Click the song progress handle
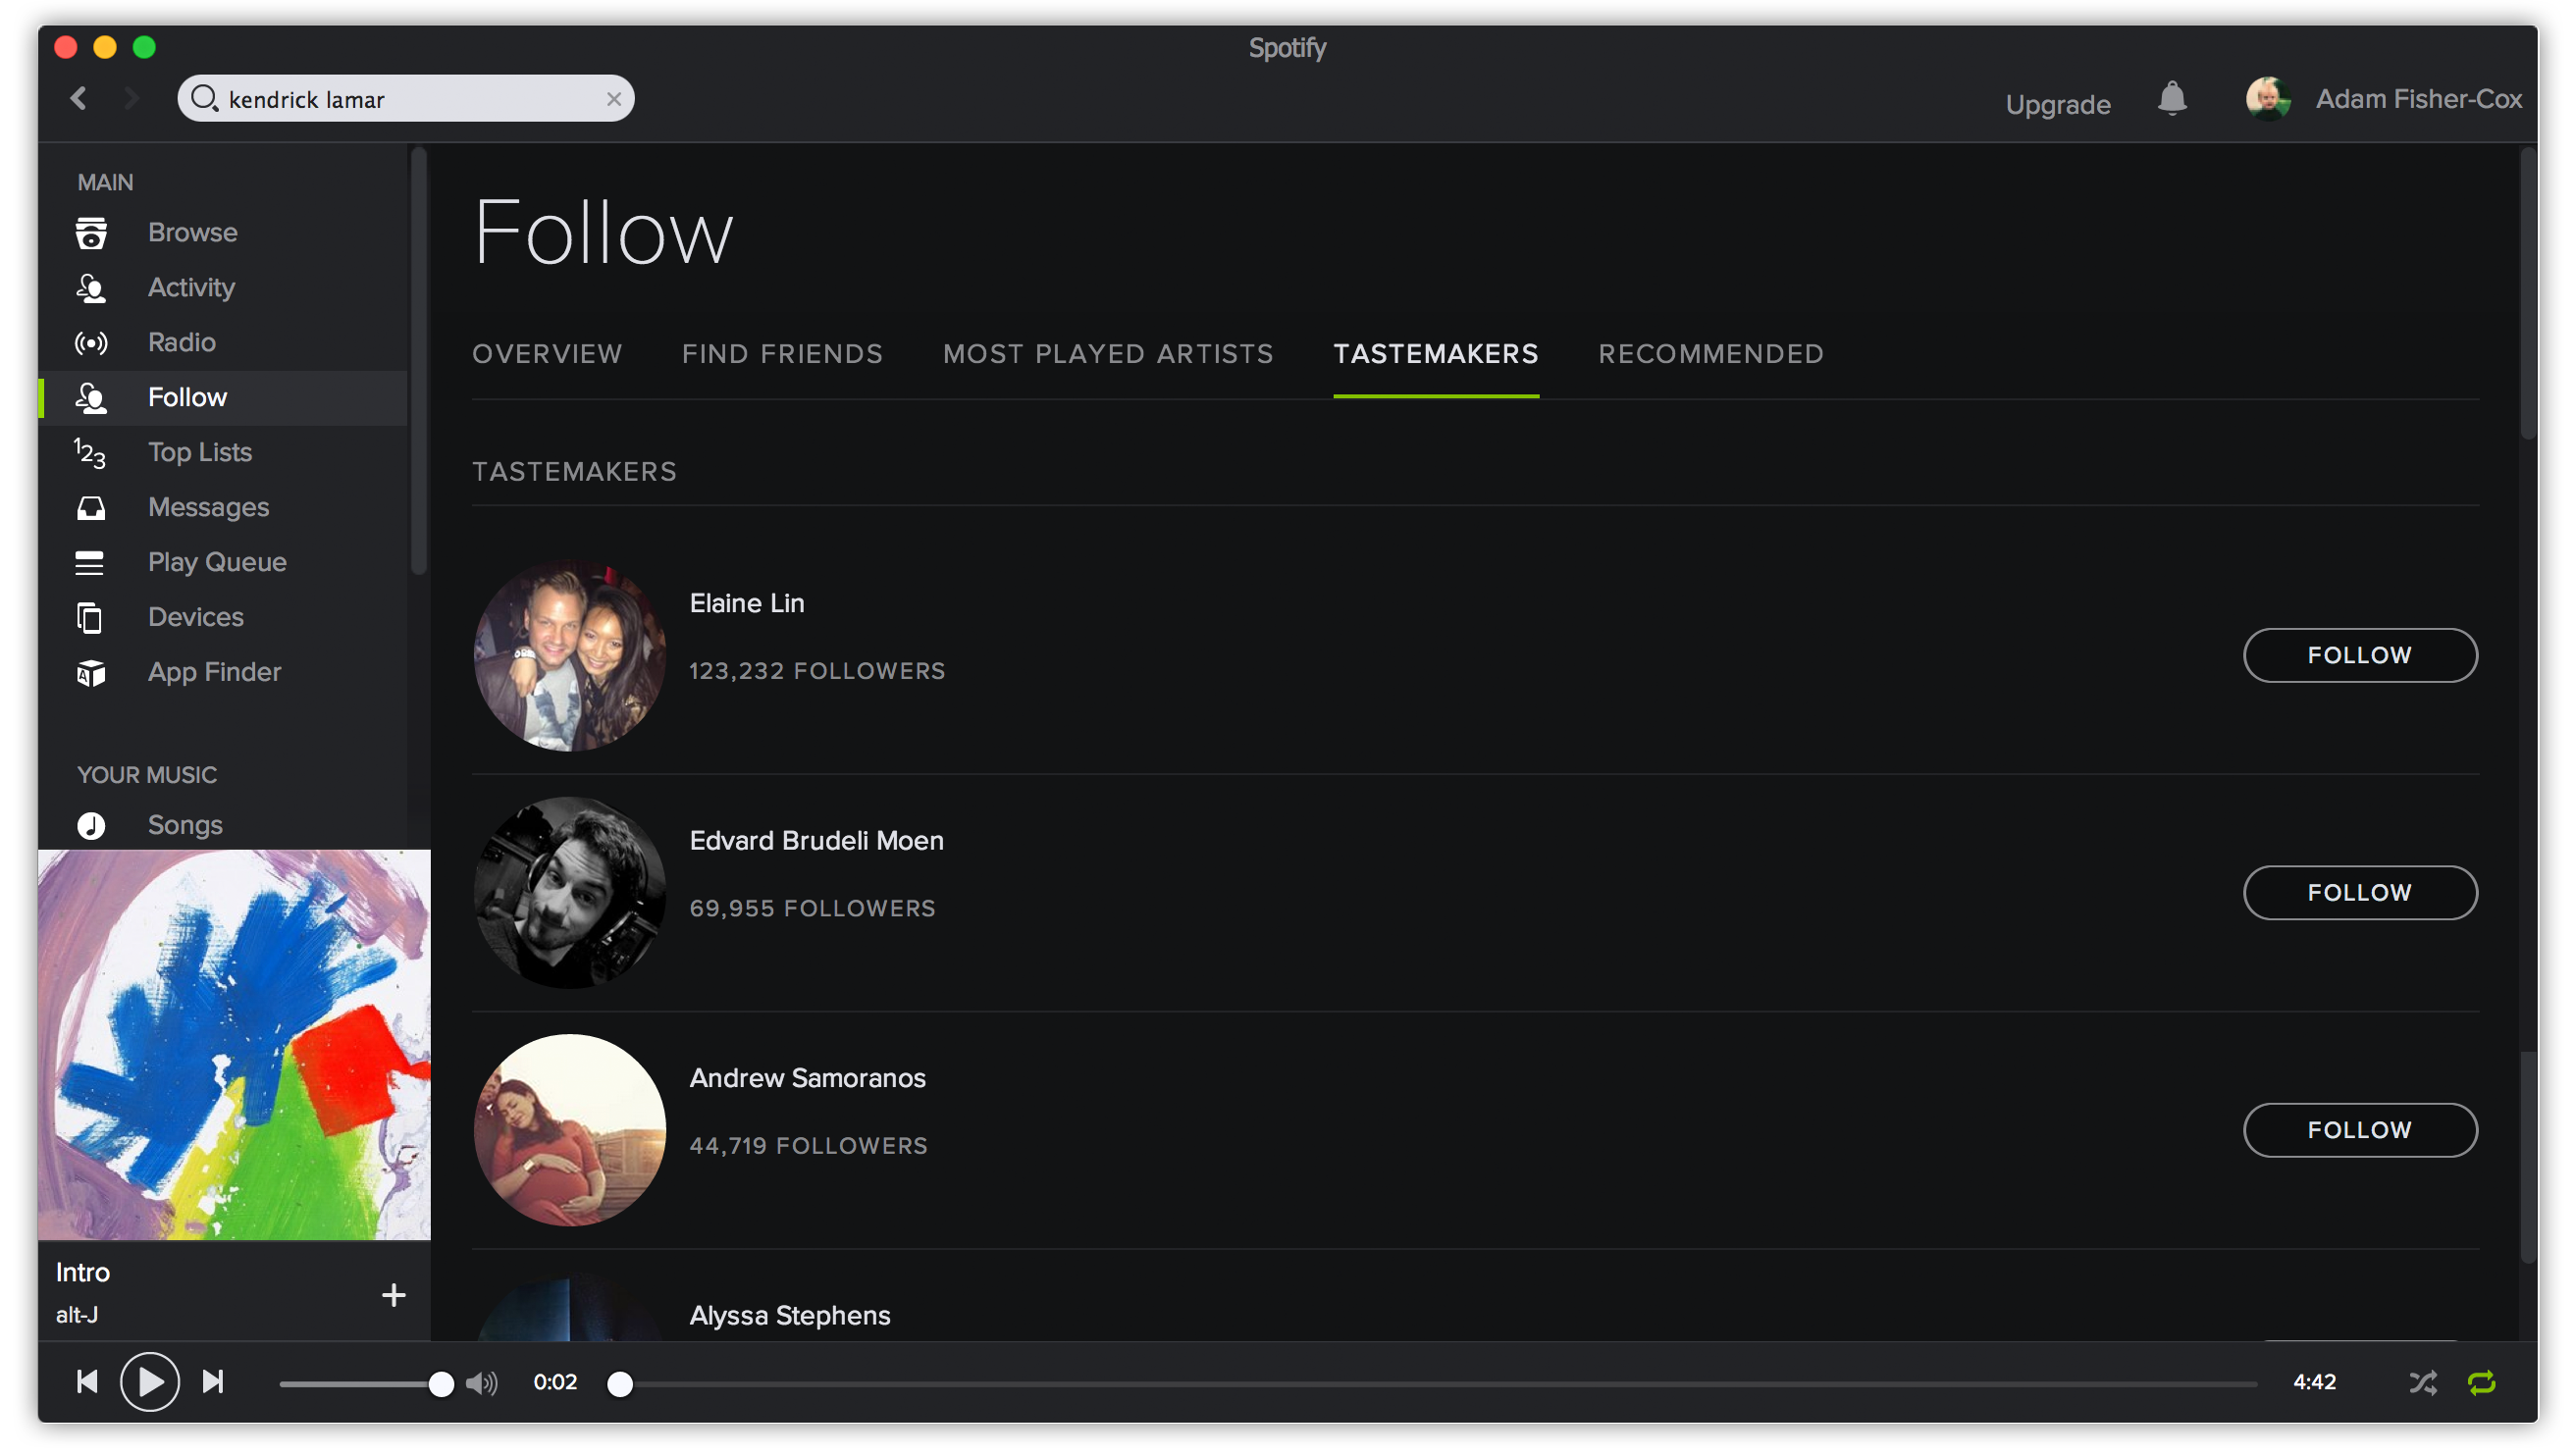The image size is (2575, 1456). coord(620,1384)
